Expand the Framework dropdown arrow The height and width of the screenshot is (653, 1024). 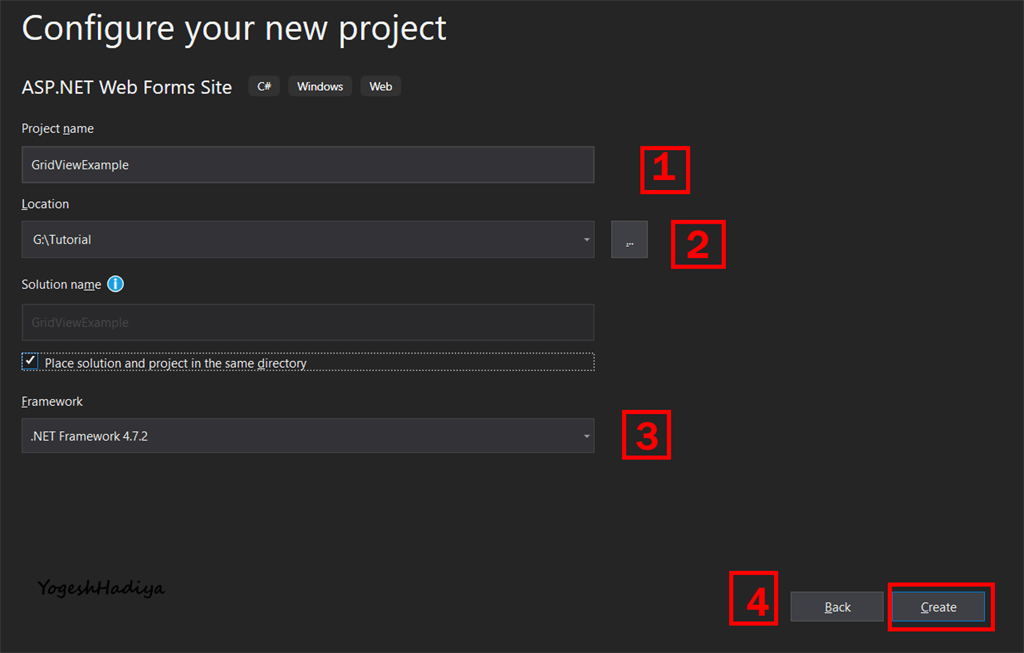586,436
